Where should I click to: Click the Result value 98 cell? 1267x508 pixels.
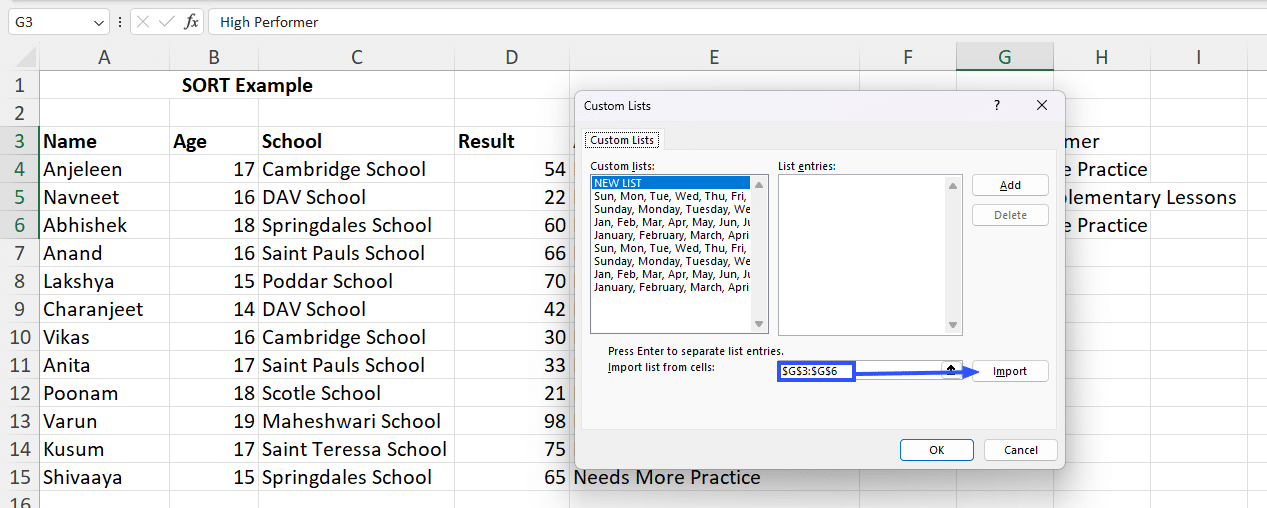point(512,421)
